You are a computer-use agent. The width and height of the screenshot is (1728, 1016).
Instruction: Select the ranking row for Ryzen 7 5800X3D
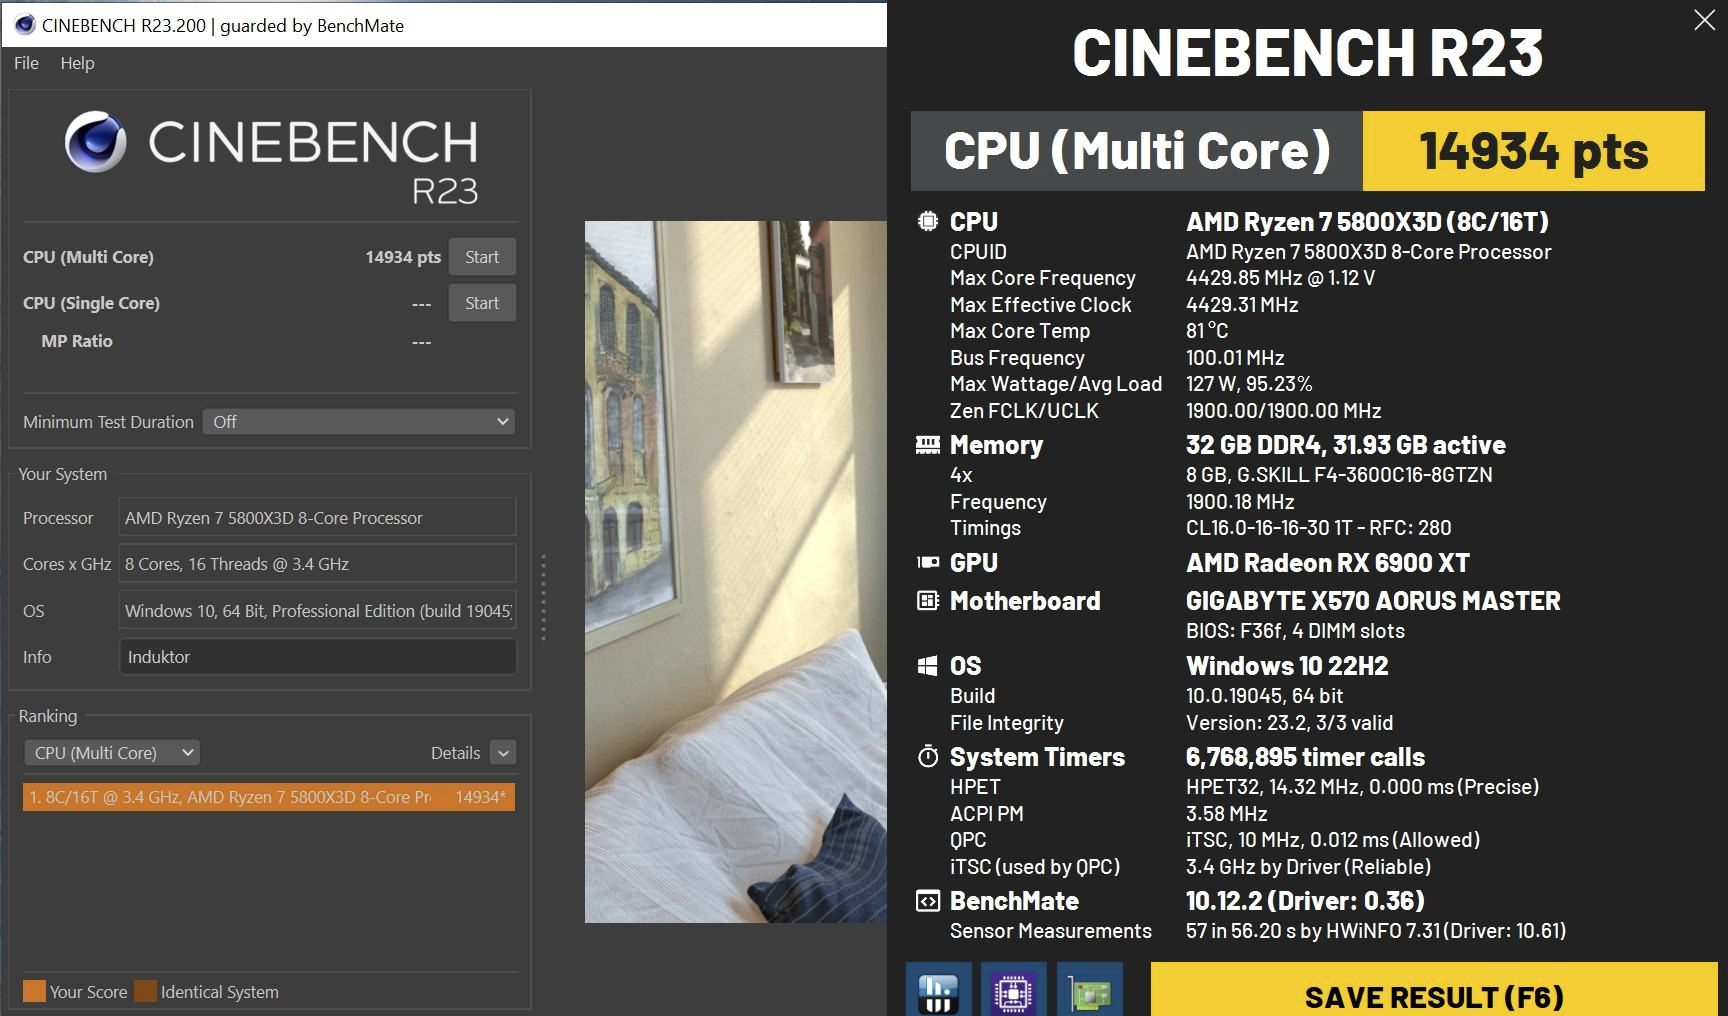tap(269, 797)
